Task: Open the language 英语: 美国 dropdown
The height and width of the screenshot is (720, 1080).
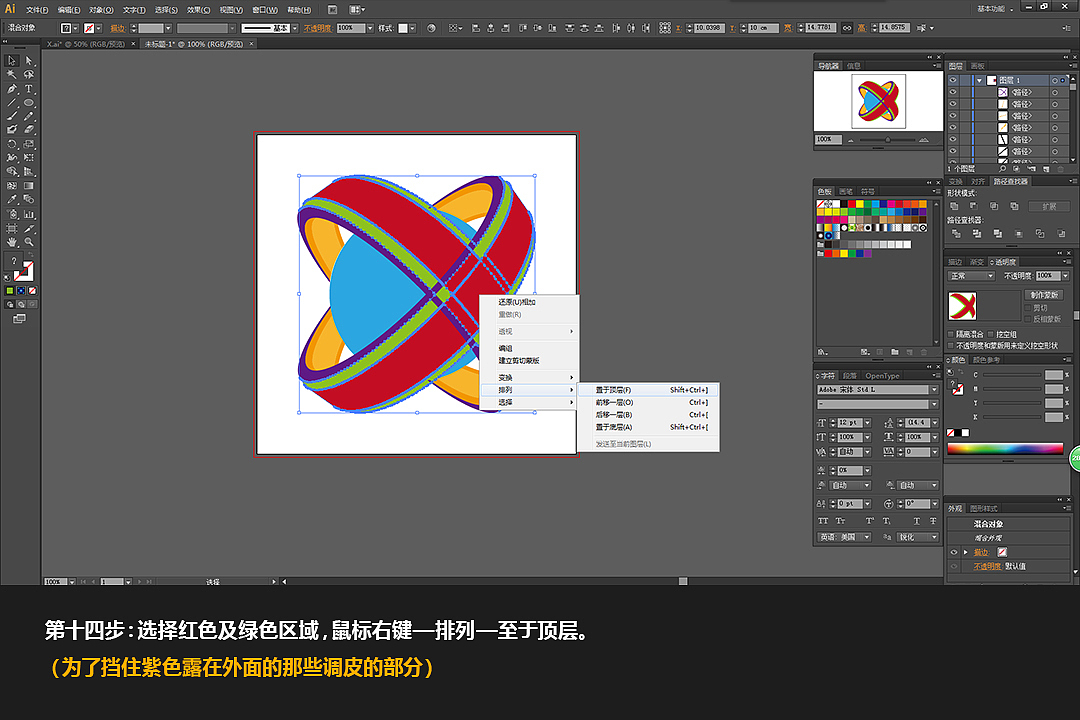Action: point(845,537)
